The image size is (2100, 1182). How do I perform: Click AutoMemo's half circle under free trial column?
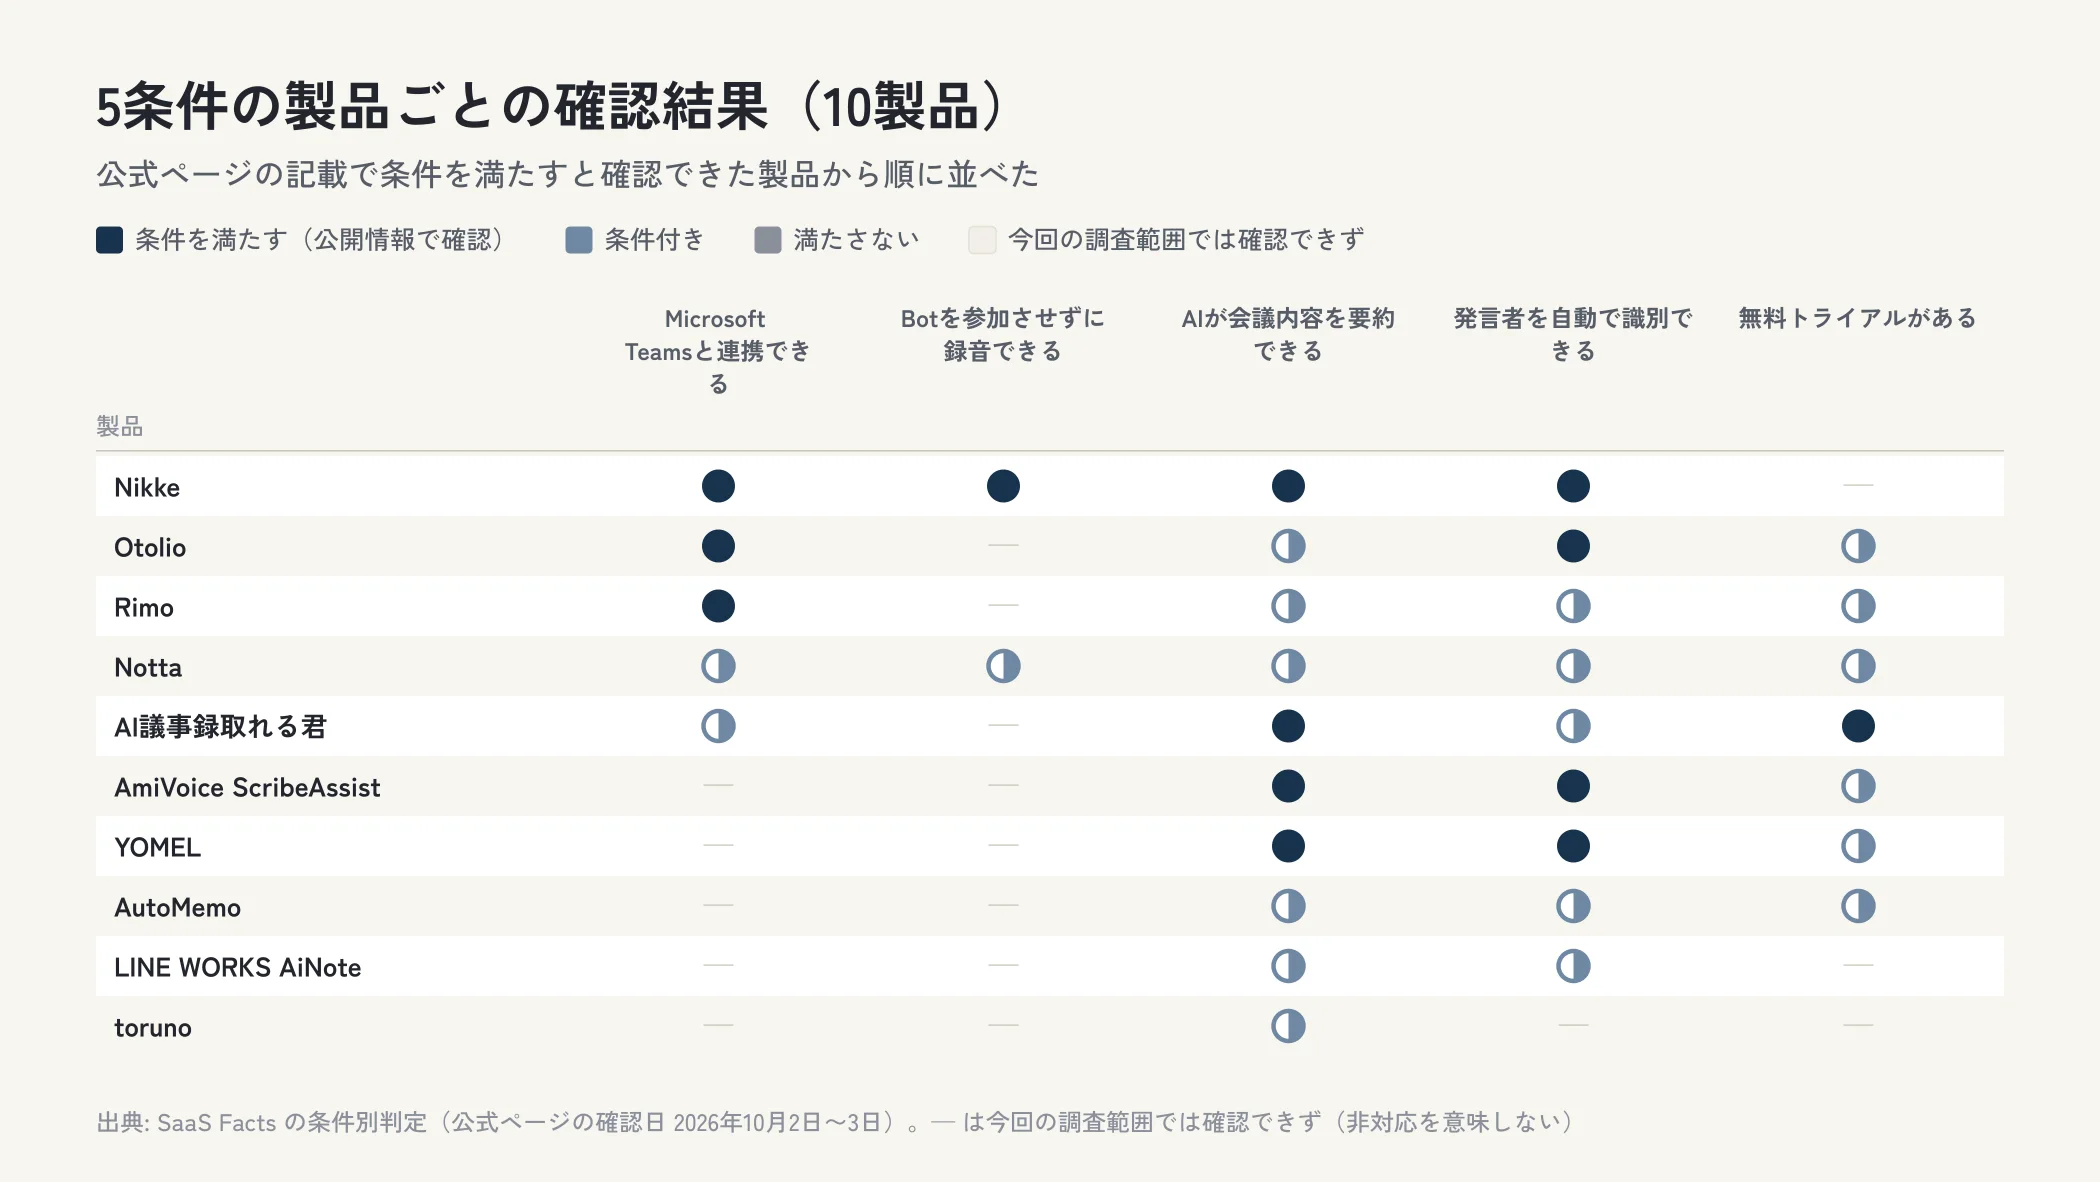pyautogui.click(x=1858, y=906)
